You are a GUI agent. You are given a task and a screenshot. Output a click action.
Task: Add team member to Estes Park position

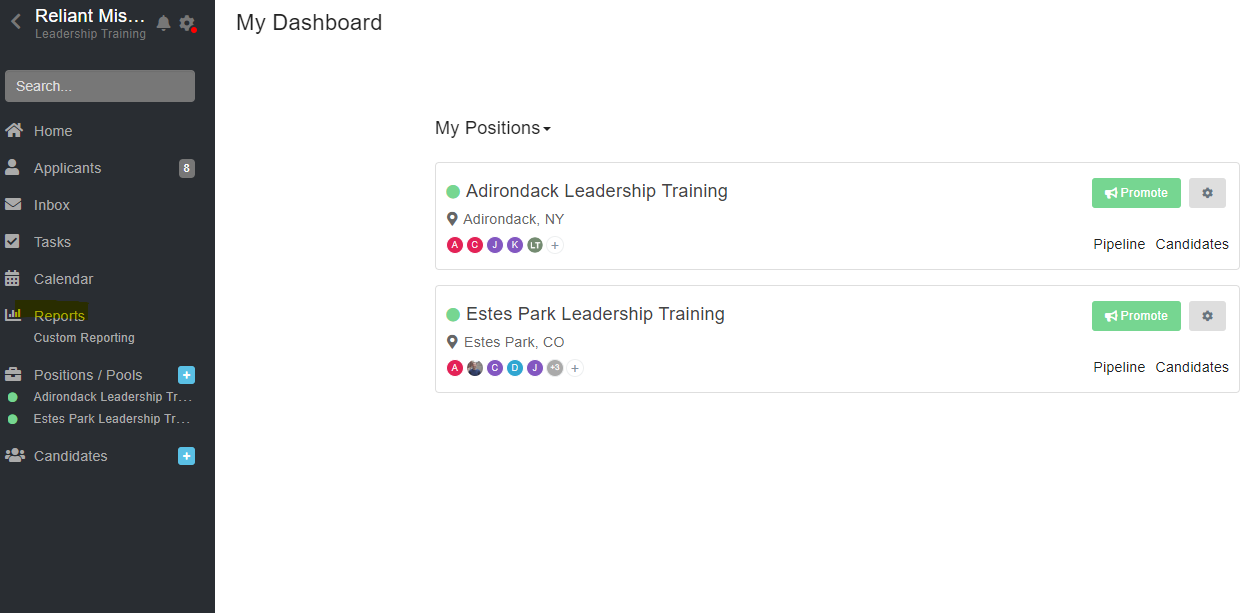pos(575,368)
